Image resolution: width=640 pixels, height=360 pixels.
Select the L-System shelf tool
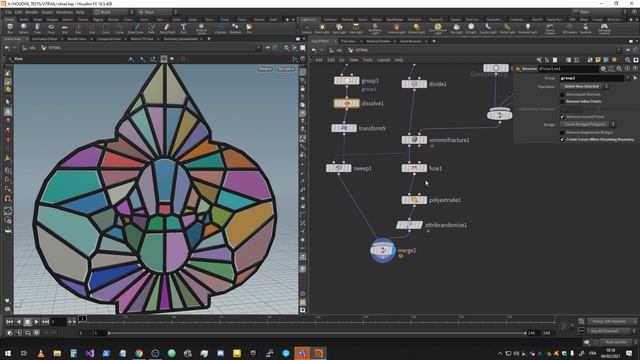[x=220, y=28]
